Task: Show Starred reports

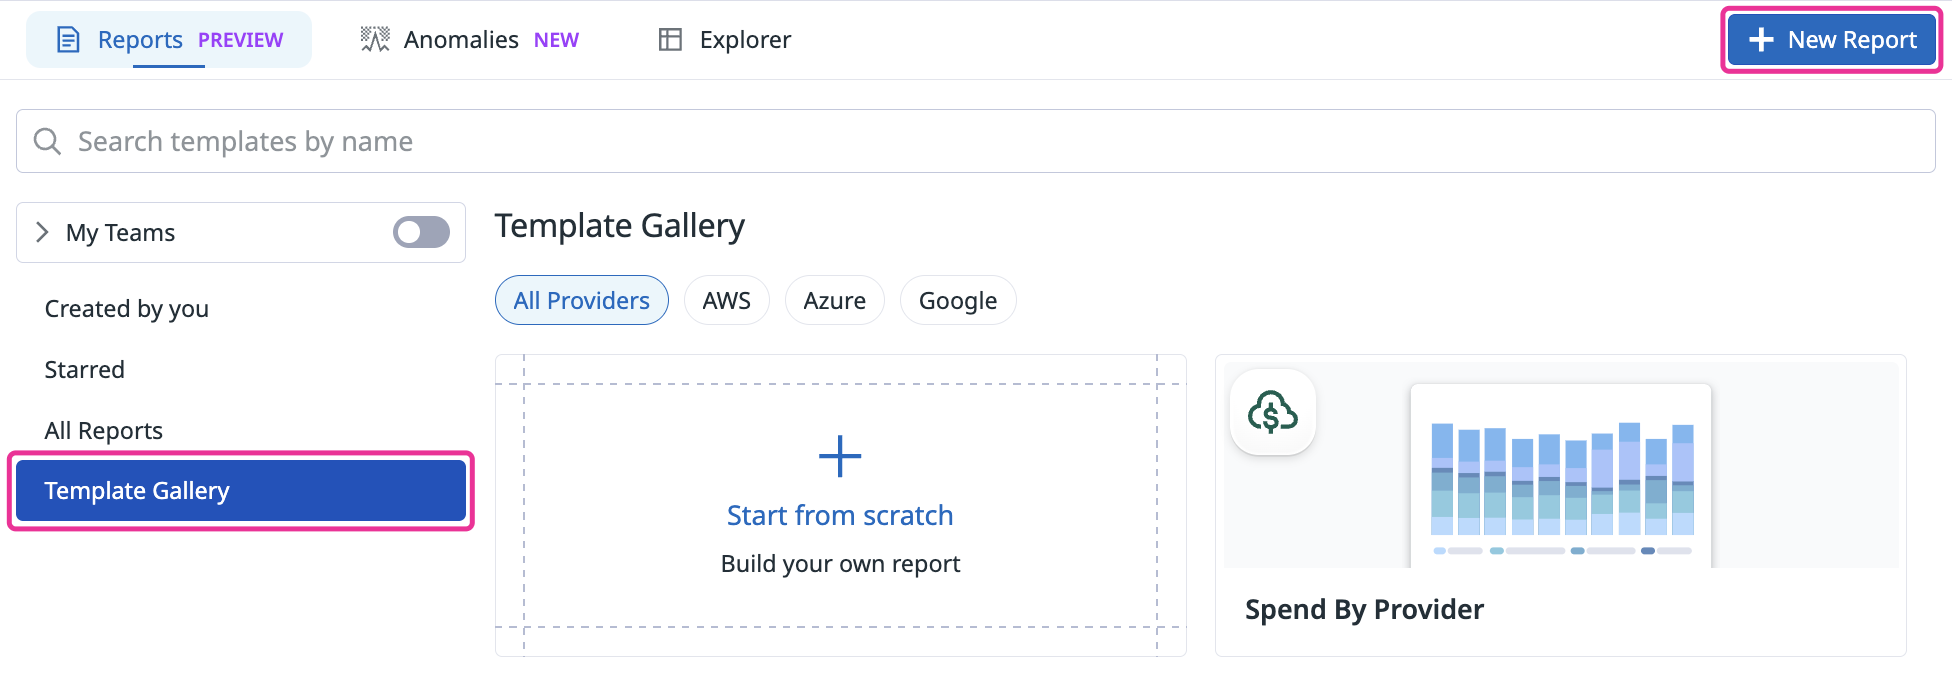Action: click(85, 370)
